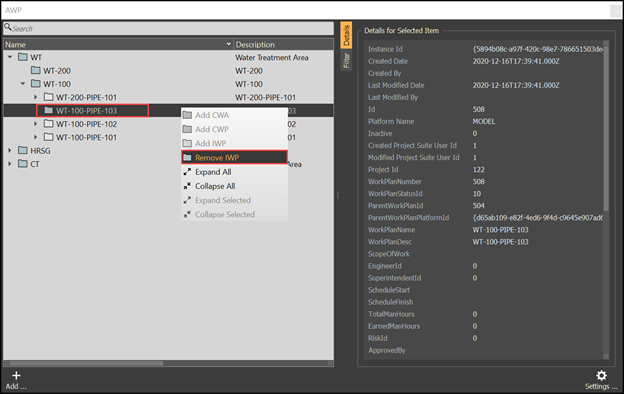Click the WT-100 folder icon
This screenshot has height=394, width=624.
pos(36,84)
